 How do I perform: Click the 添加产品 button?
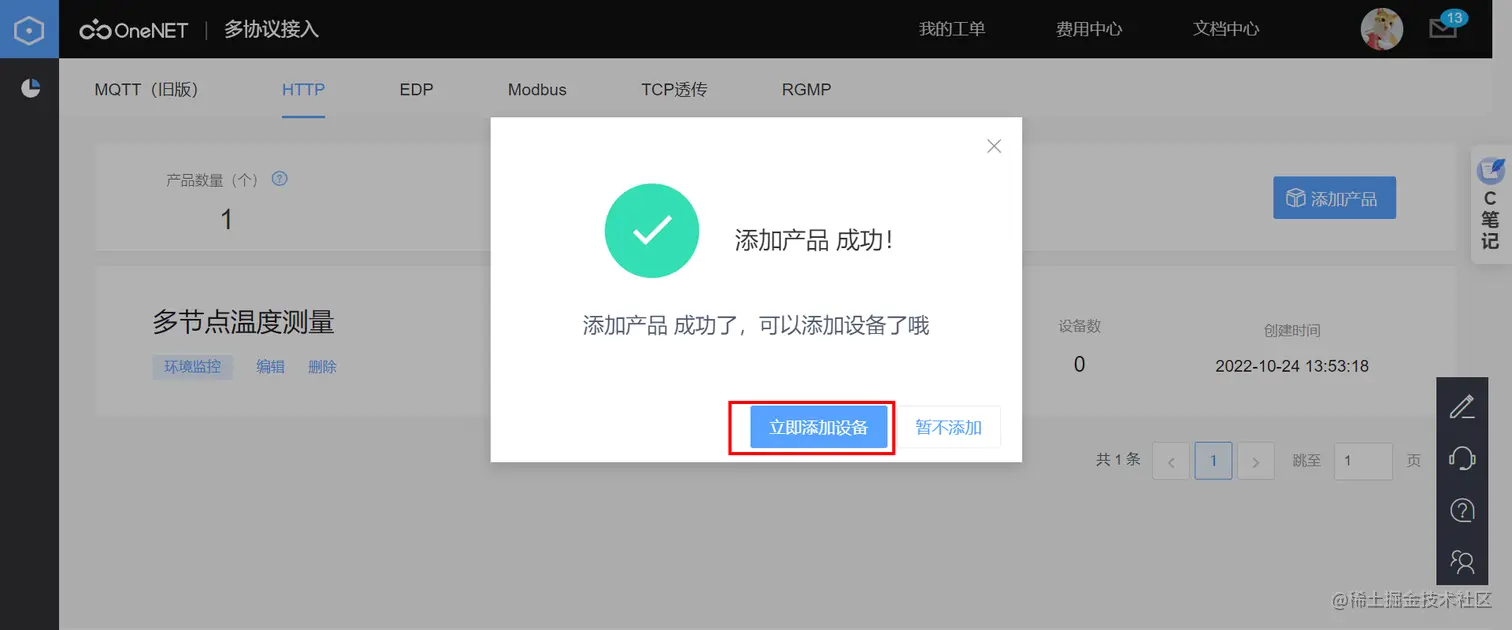(x=1334, y=198)
